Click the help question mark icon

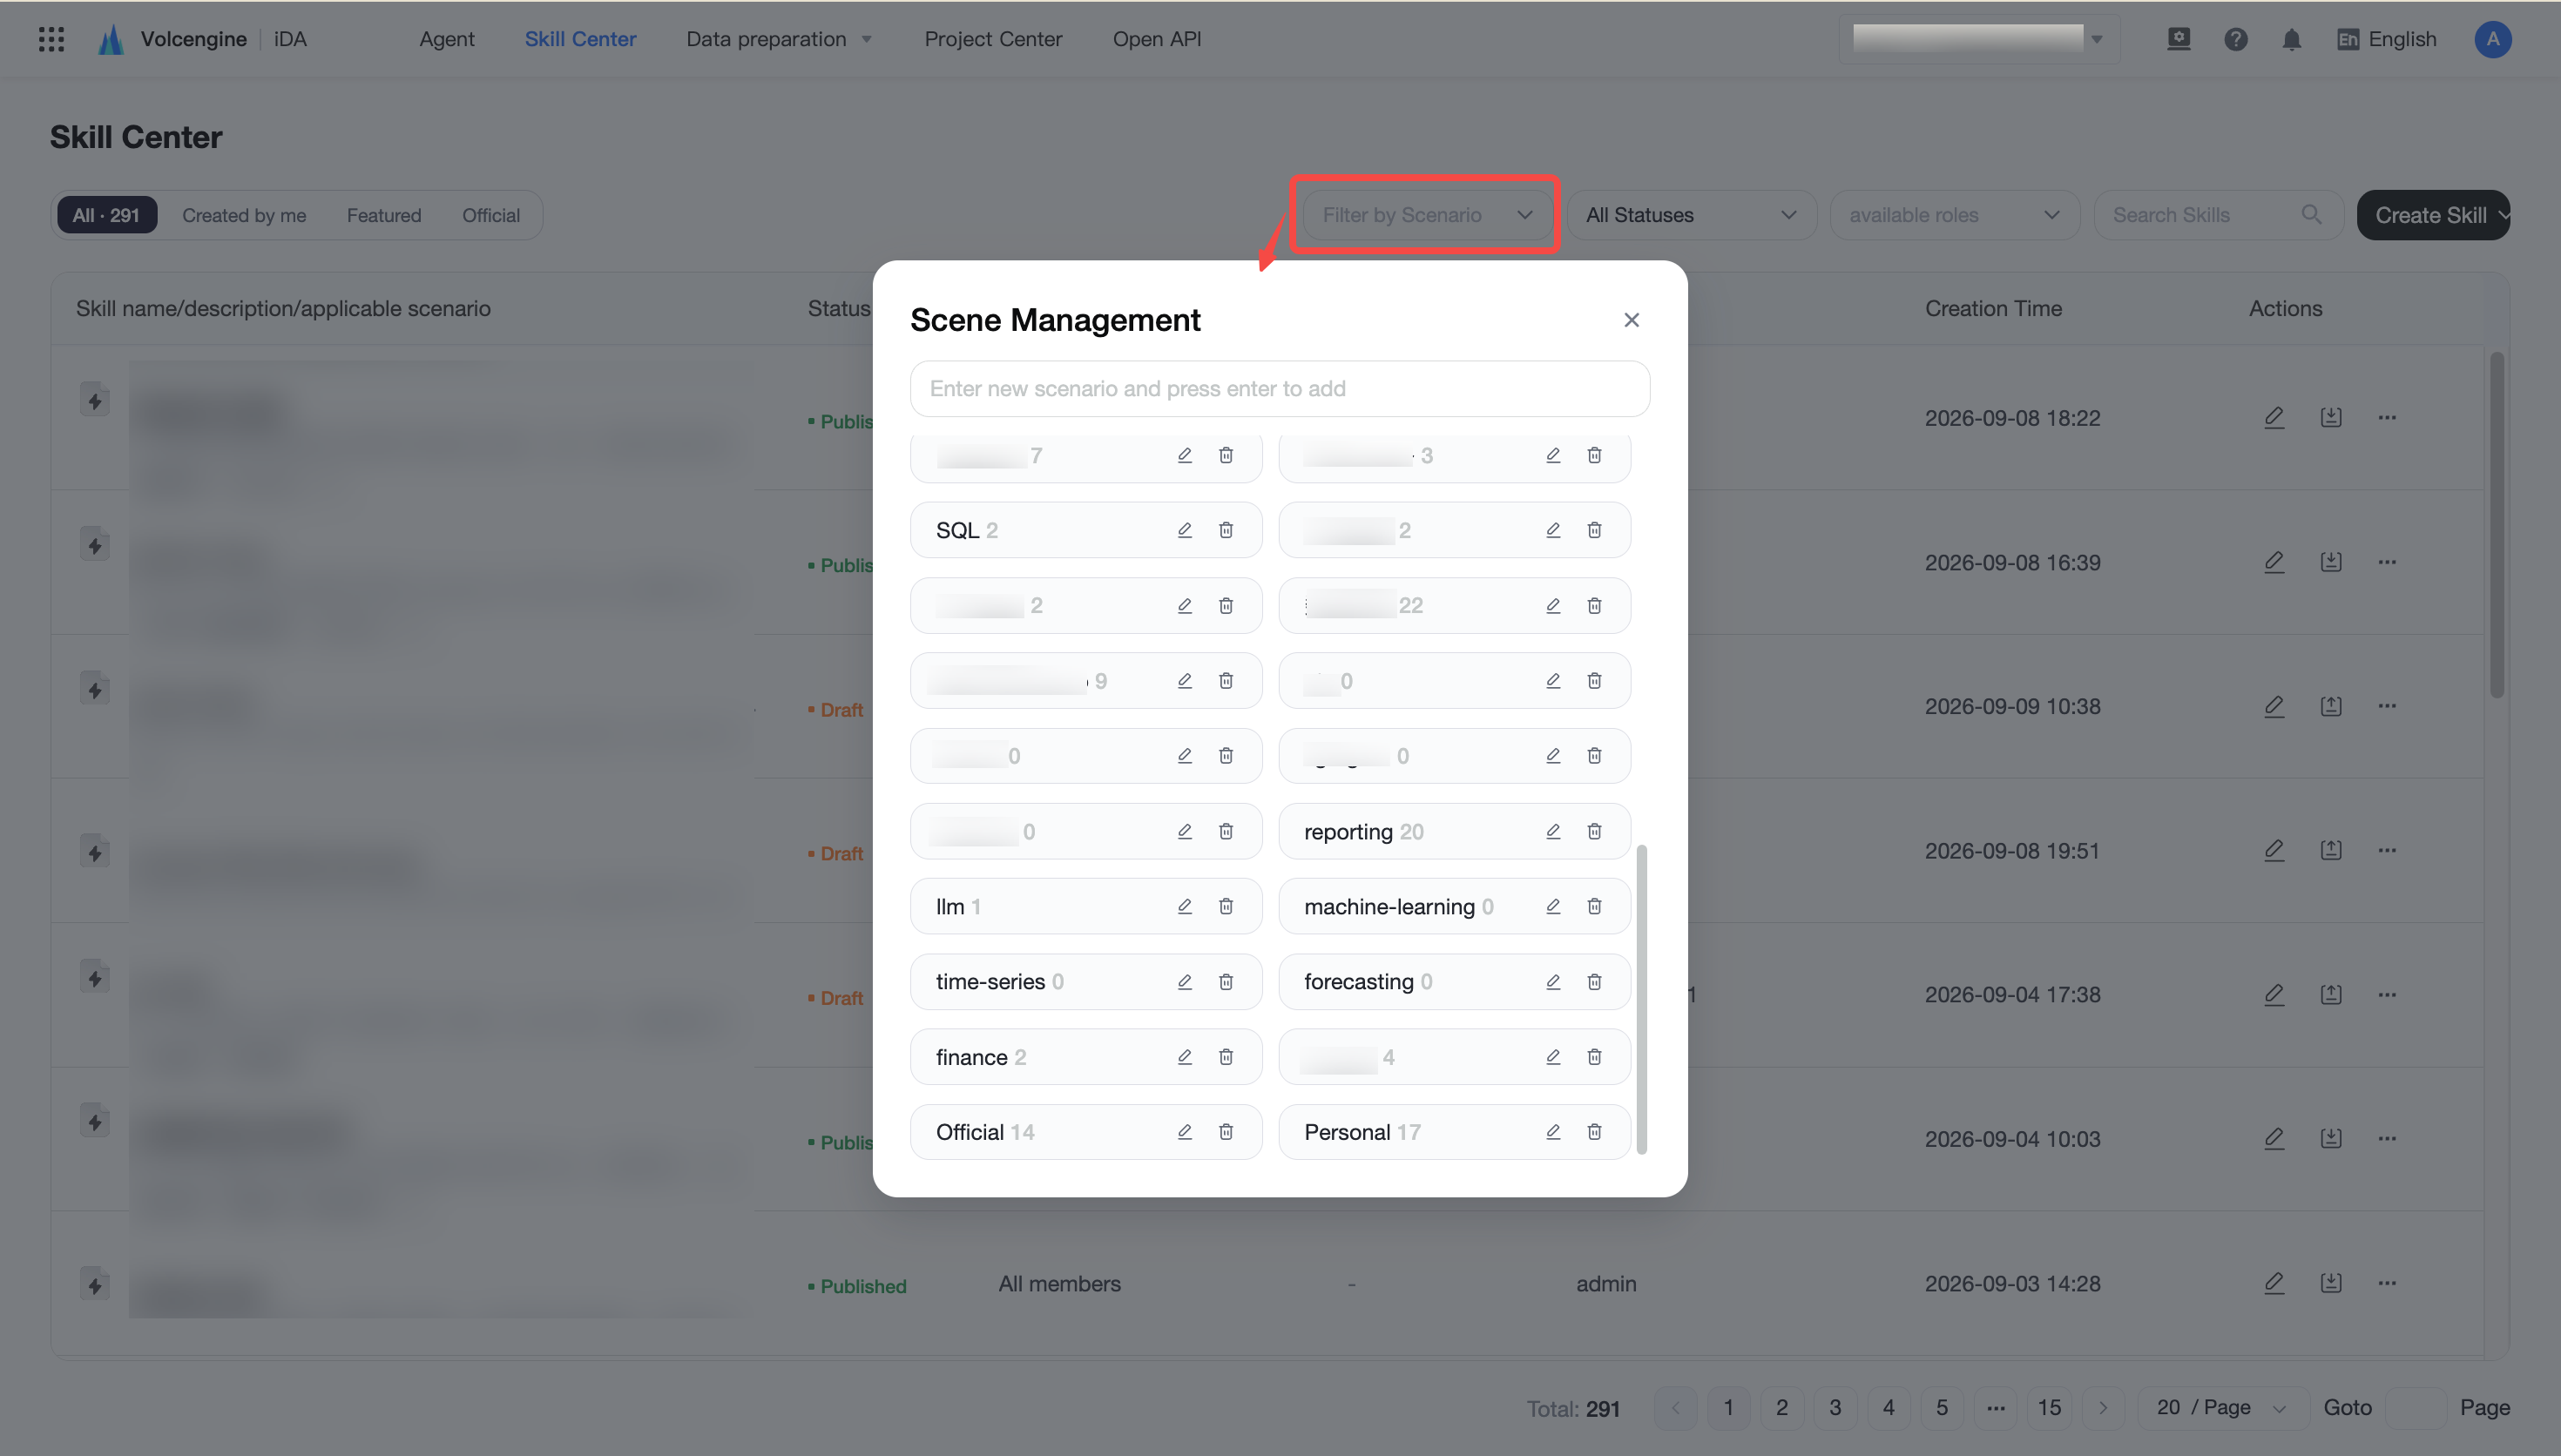pos(2236,39)
